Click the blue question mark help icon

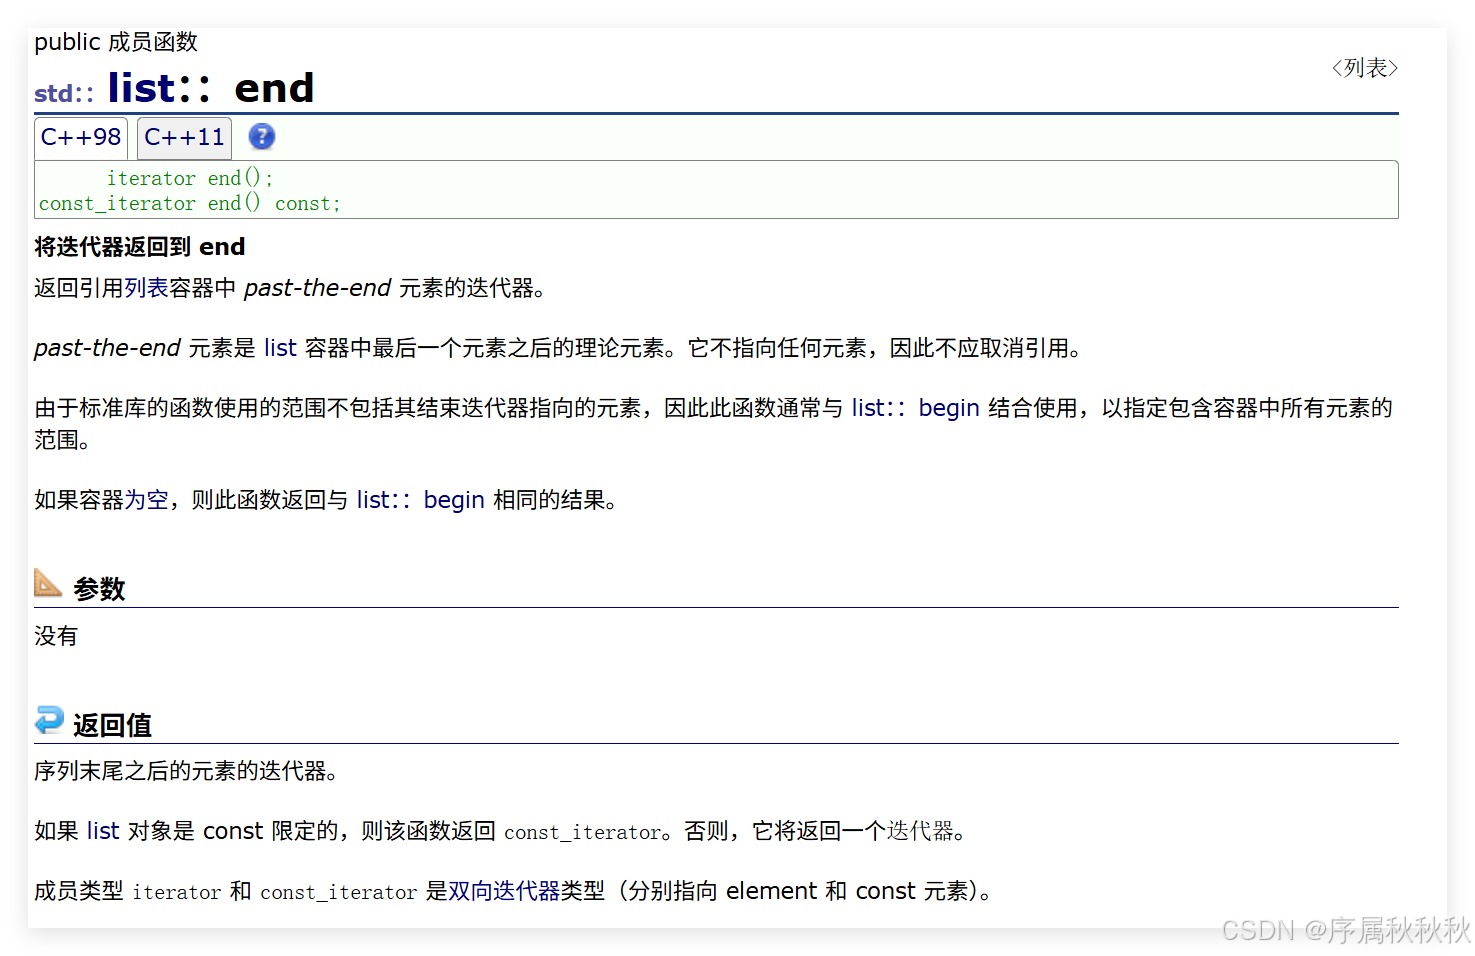click(x=262, y=137)
